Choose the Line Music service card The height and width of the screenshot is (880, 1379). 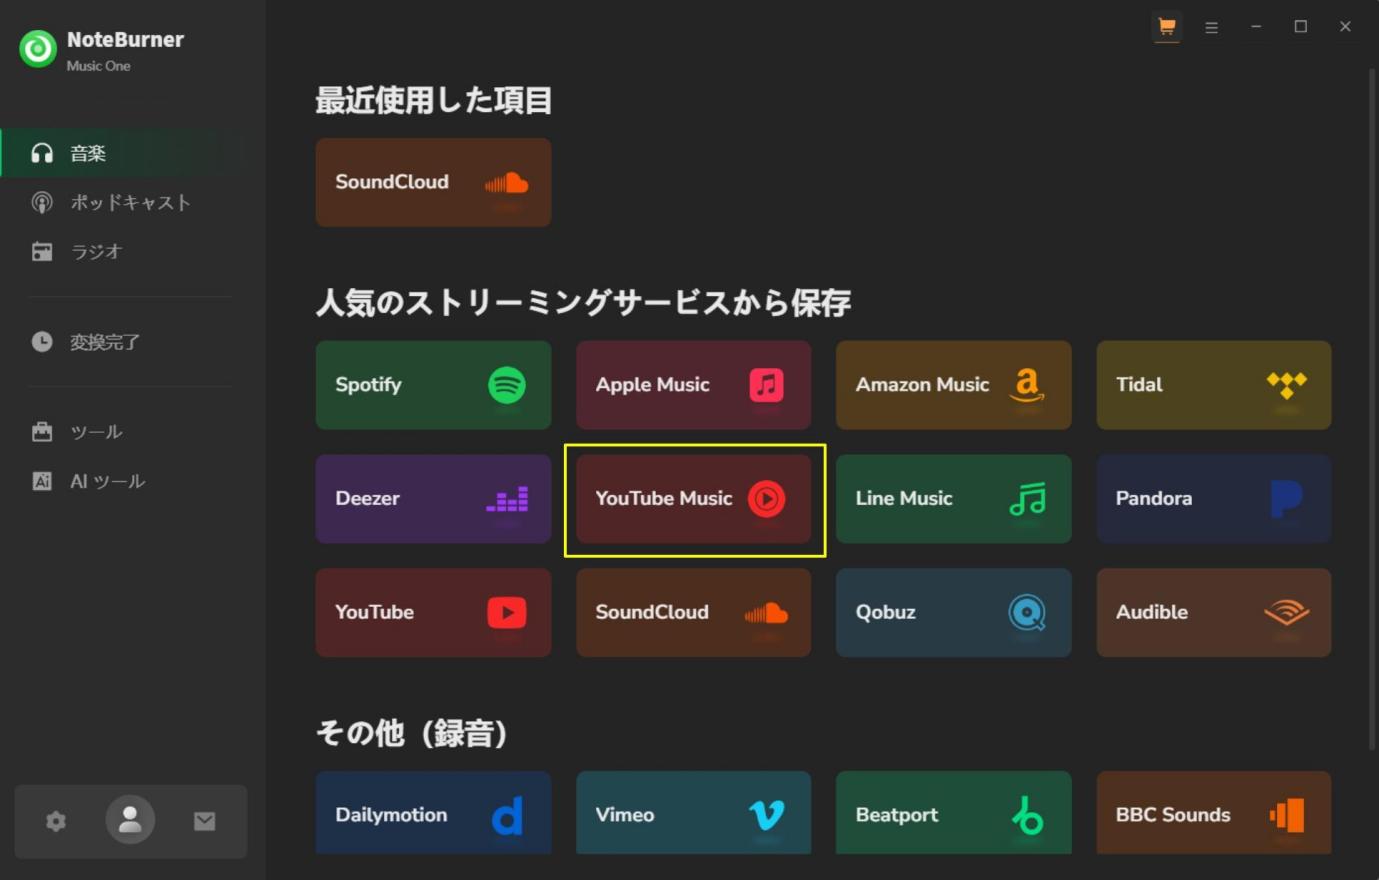953,499
